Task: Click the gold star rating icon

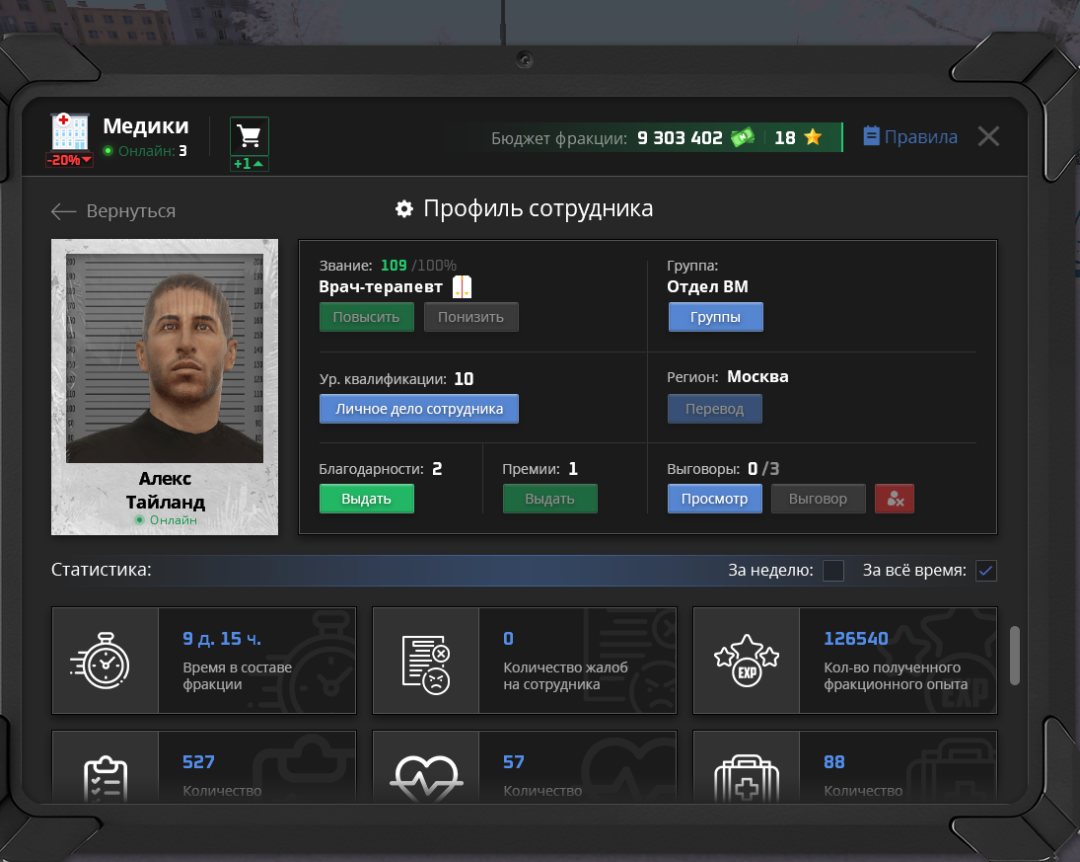Action: tap(813, 138)
